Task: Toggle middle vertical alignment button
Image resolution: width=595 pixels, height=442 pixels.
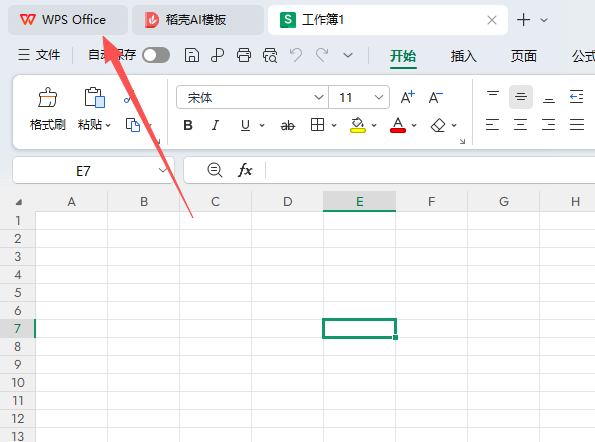Action: coord(521,97)
